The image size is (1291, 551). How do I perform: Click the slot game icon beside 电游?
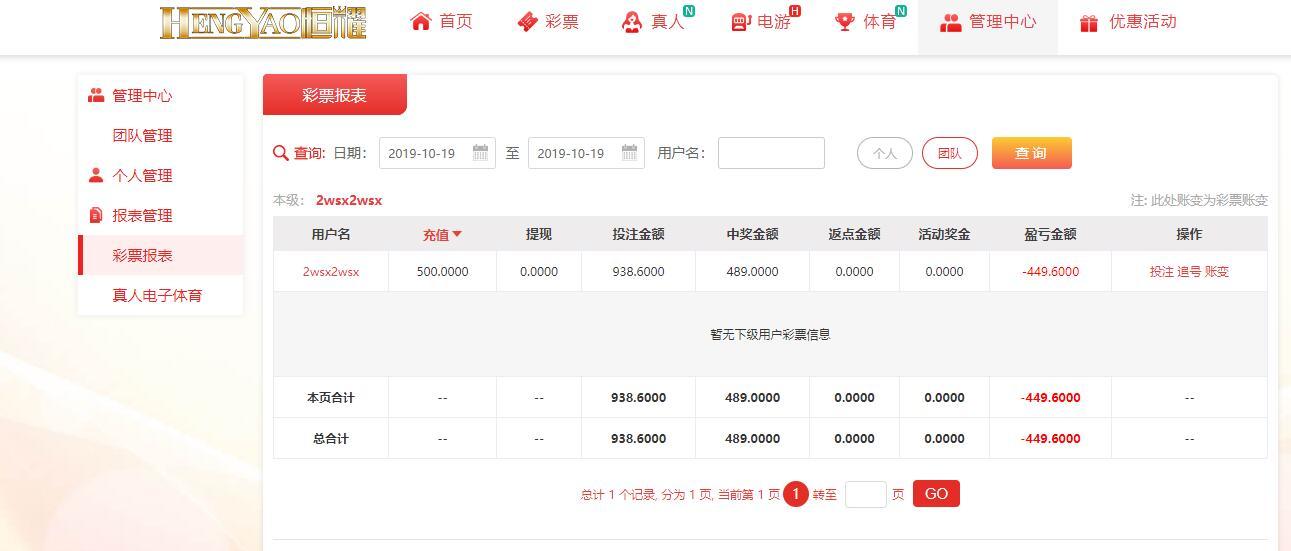(x=741, y=22)
